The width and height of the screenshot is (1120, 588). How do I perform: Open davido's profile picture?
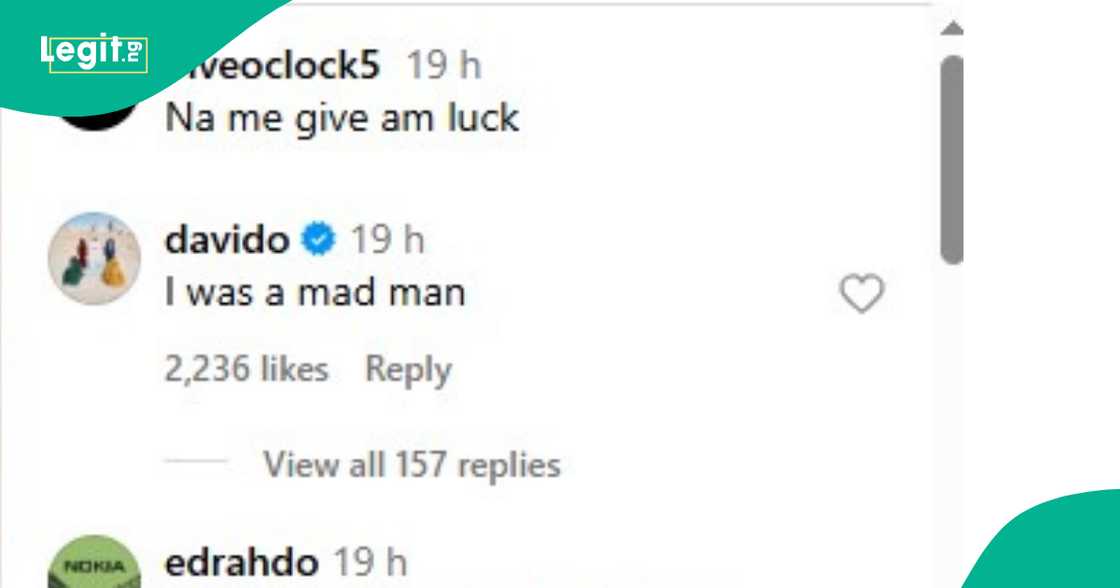coord(94,259)
